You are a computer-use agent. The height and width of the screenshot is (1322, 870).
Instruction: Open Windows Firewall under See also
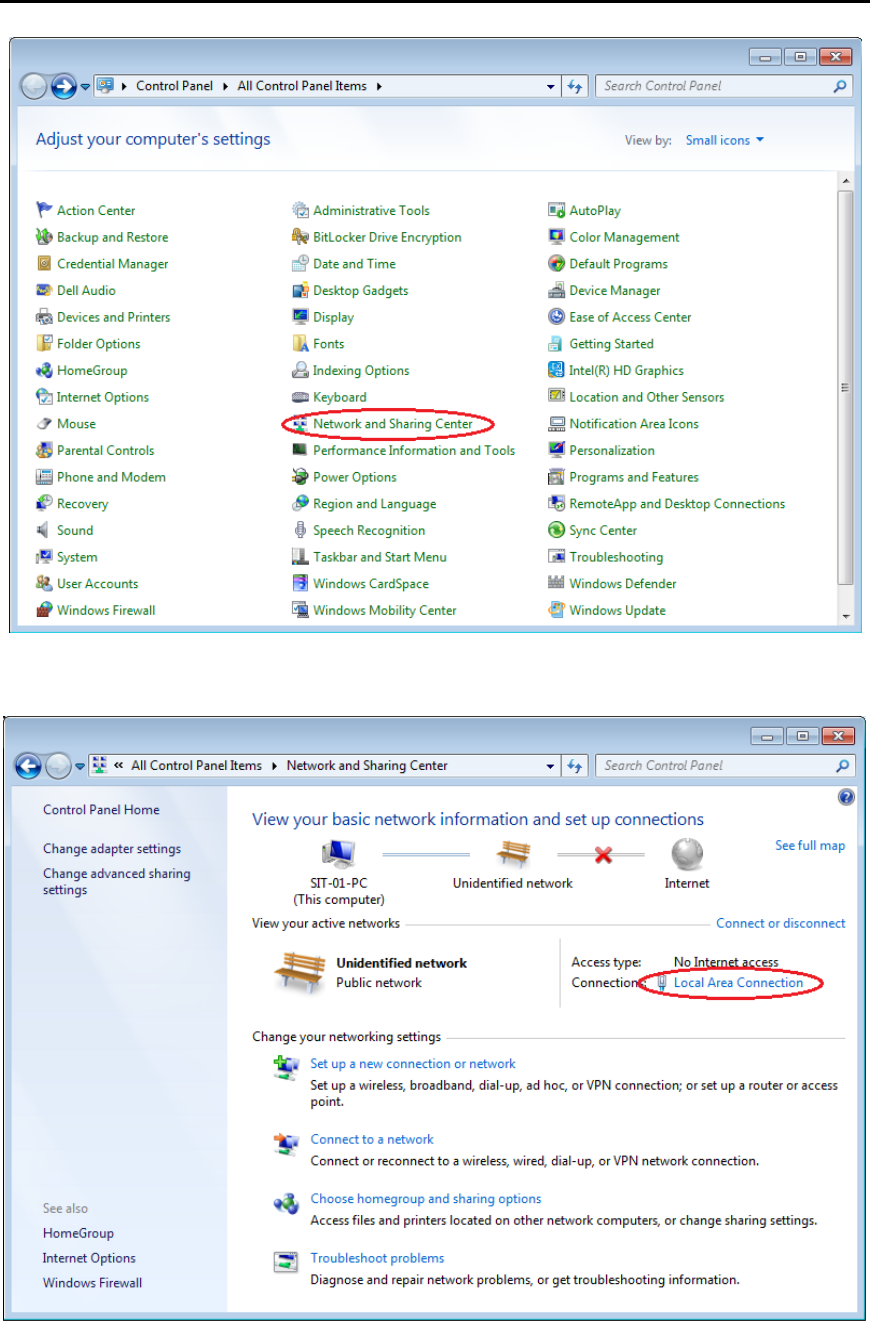[x=92, y=1283]
